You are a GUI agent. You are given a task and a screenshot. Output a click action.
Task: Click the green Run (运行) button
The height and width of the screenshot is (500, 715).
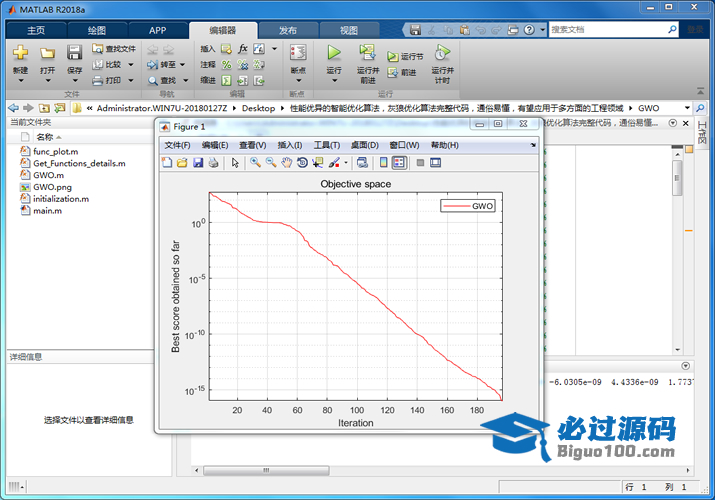click(x=334, y=52)
